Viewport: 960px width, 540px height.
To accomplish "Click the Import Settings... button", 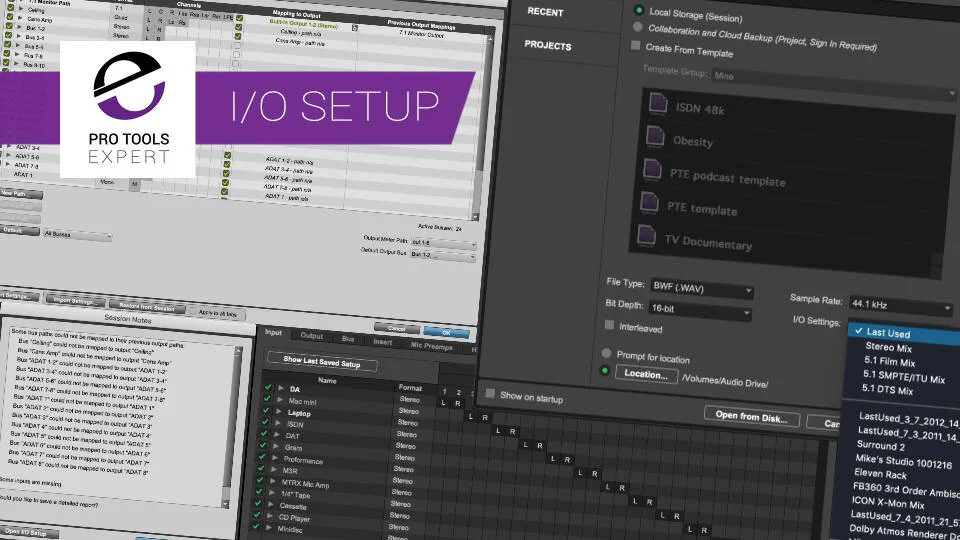I will pyautogui.click(x=73, y=301).
